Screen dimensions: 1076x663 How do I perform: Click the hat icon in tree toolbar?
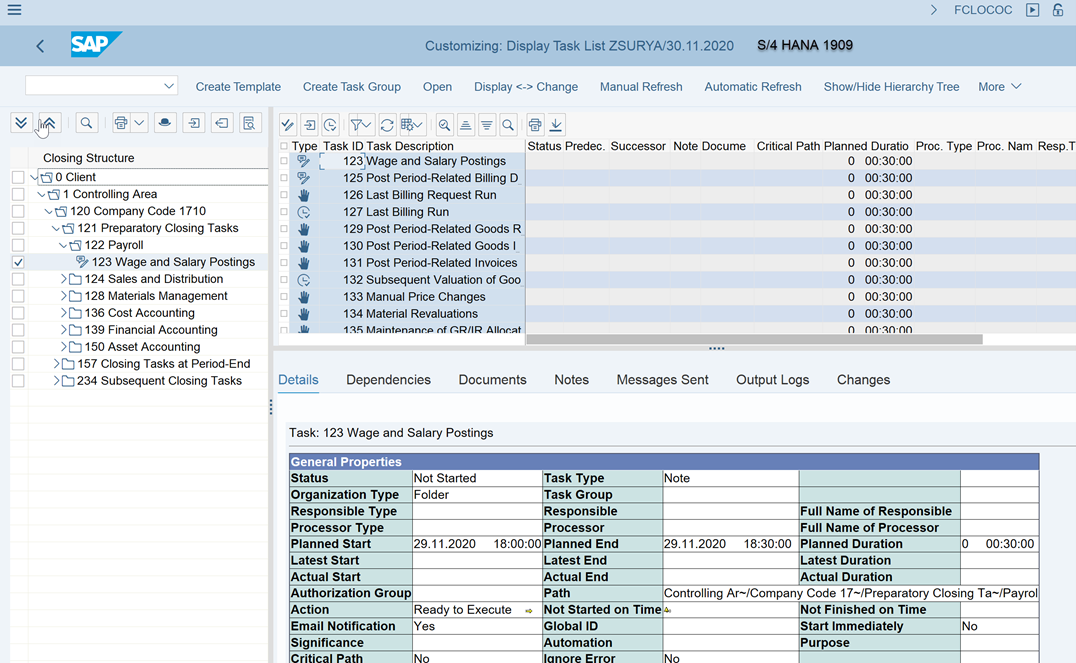[x=166, y=123]
